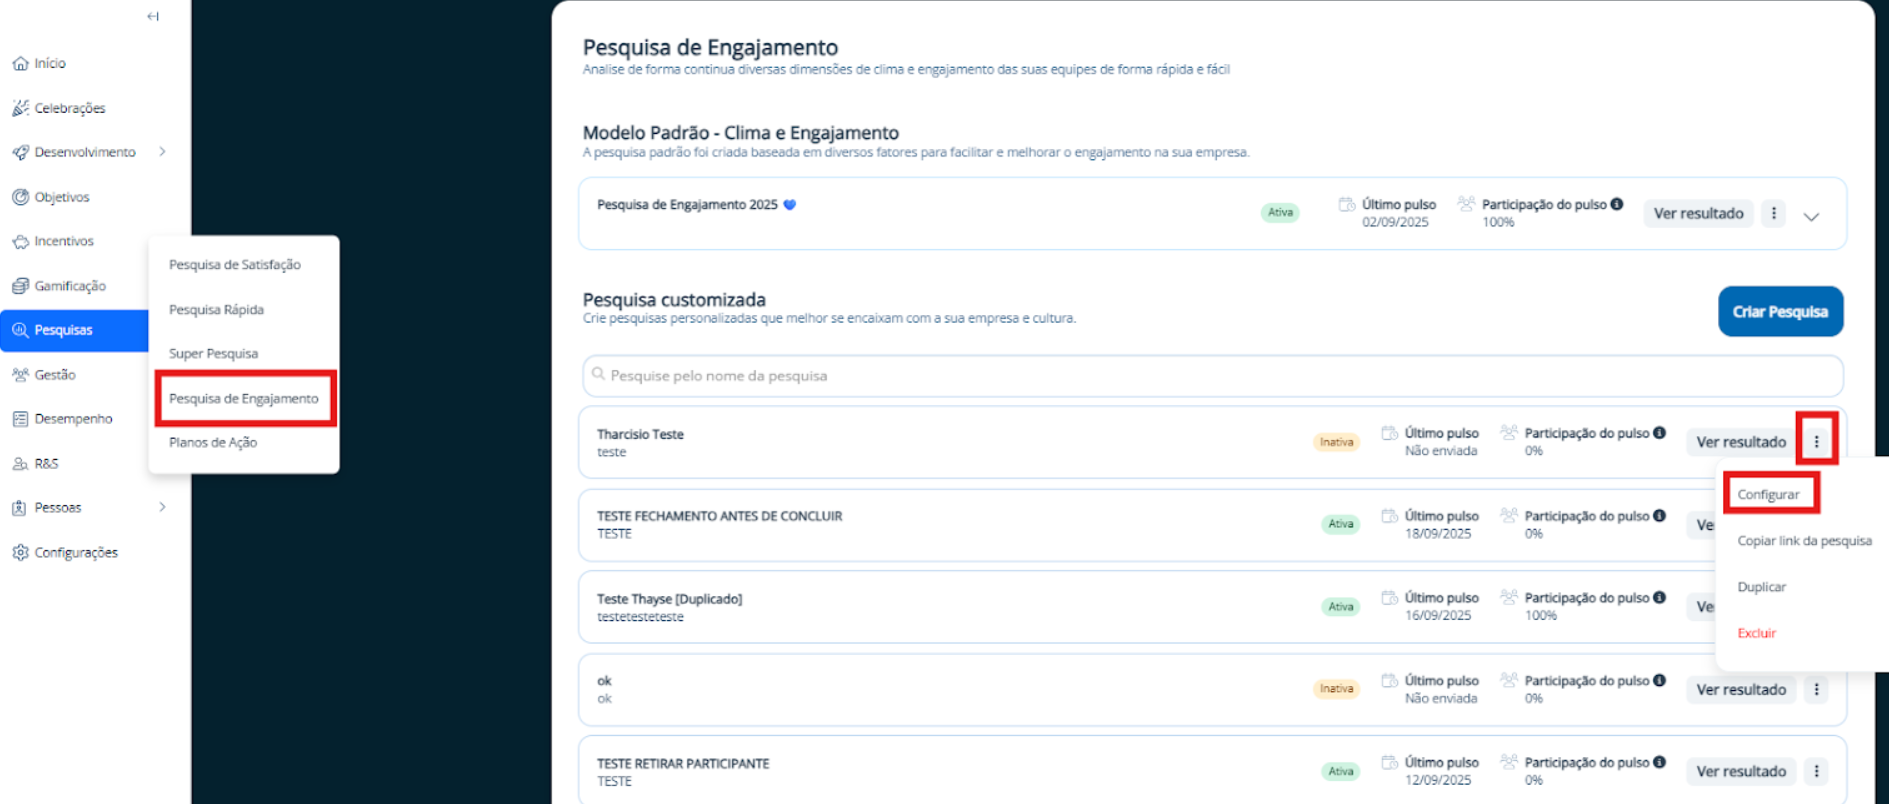
Task: Open the Objetivos target icon
Action: coord(20,197)
